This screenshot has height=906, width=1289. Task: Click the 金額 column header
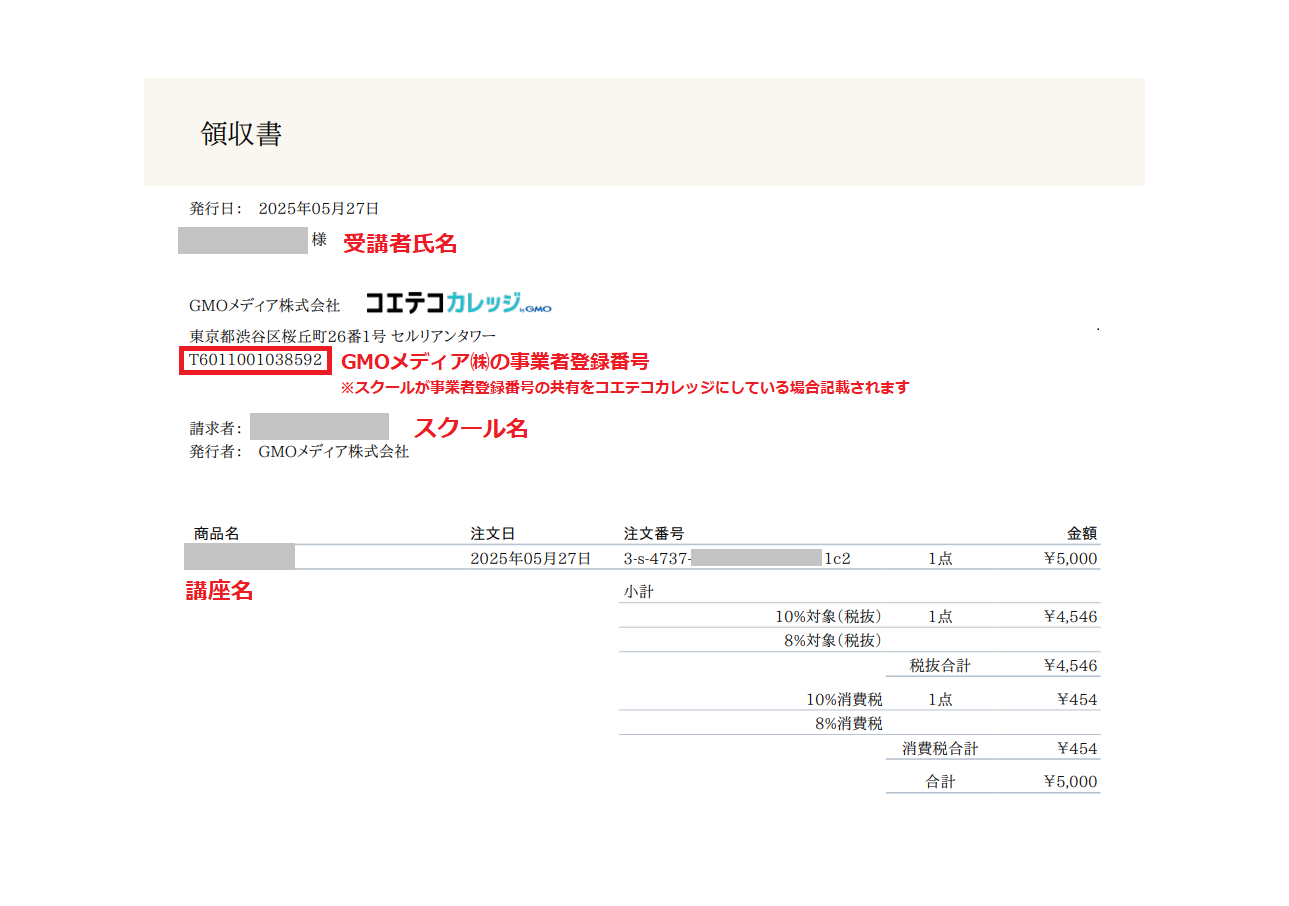pyautogui.click(x=1082, y=534)
